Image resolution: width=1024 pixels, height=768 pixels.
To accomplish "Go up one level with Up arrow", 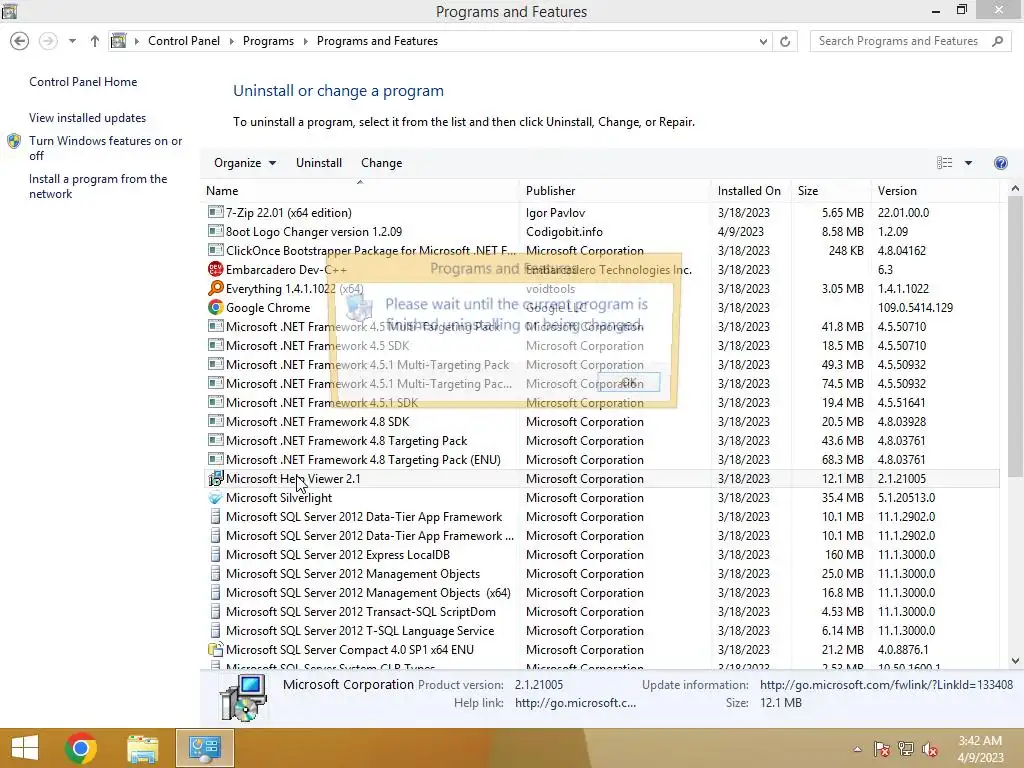I will point(95,41).
